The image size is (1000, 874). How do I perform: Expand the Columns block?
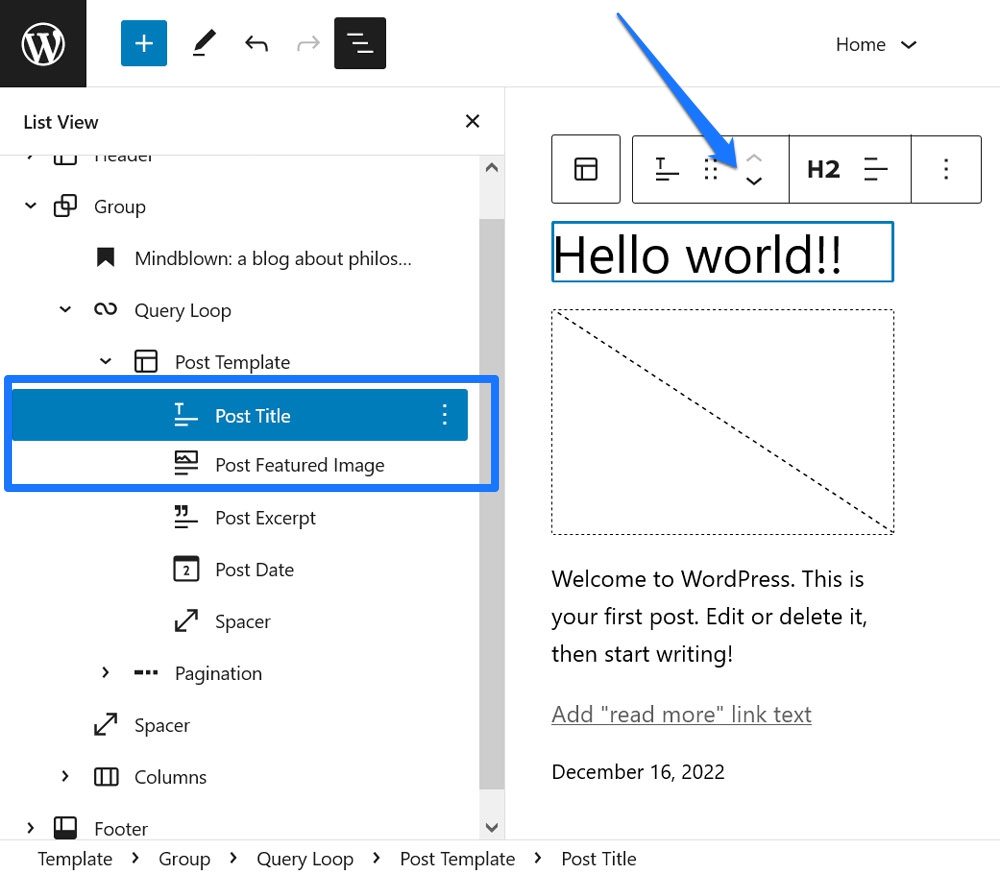pyautogui.click(x=66, y=777)
